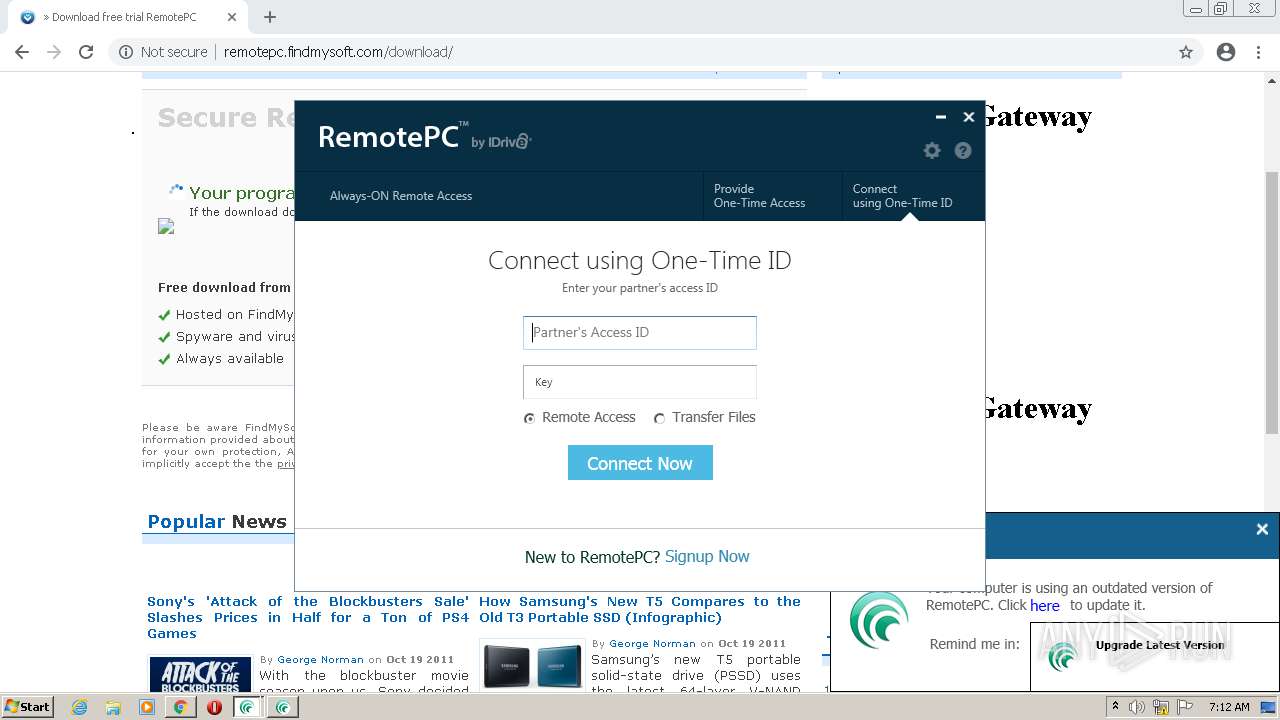Screen dimensions: 1280x720
Task: Open Windows Media Player from taskbar
Action: [147, 707]
